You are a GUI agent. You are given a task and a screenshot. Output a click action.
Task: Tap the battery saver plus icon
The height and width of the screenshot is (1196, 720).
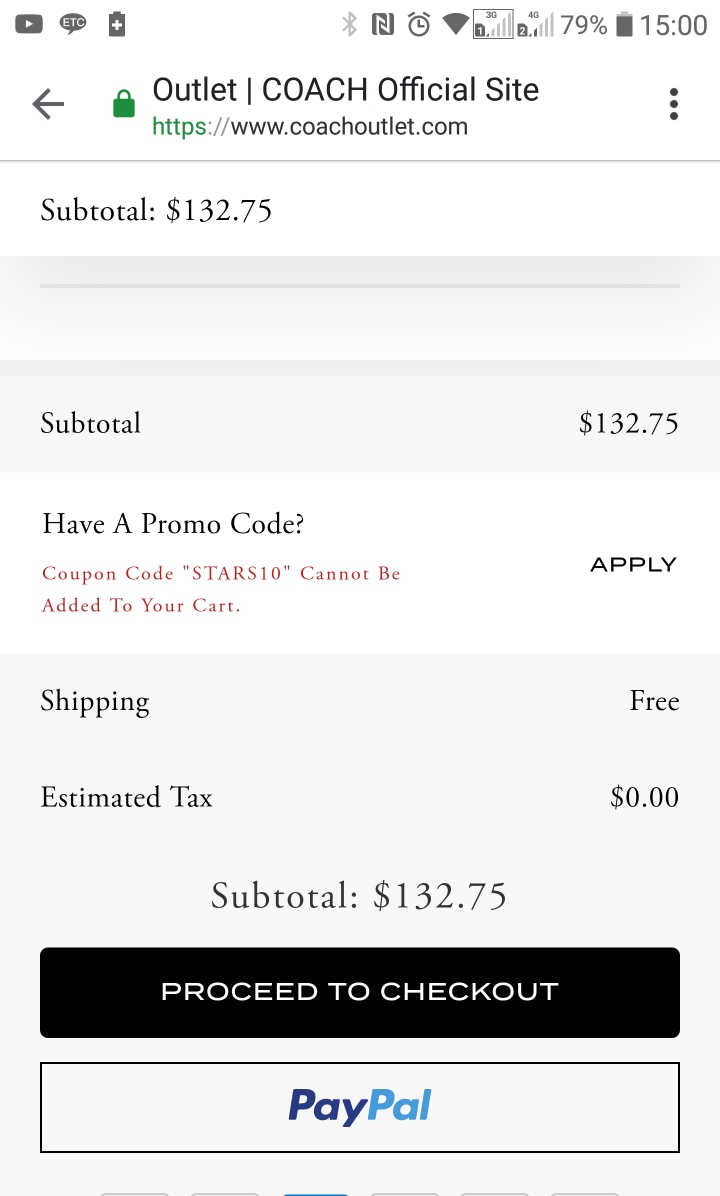[117, 24]
